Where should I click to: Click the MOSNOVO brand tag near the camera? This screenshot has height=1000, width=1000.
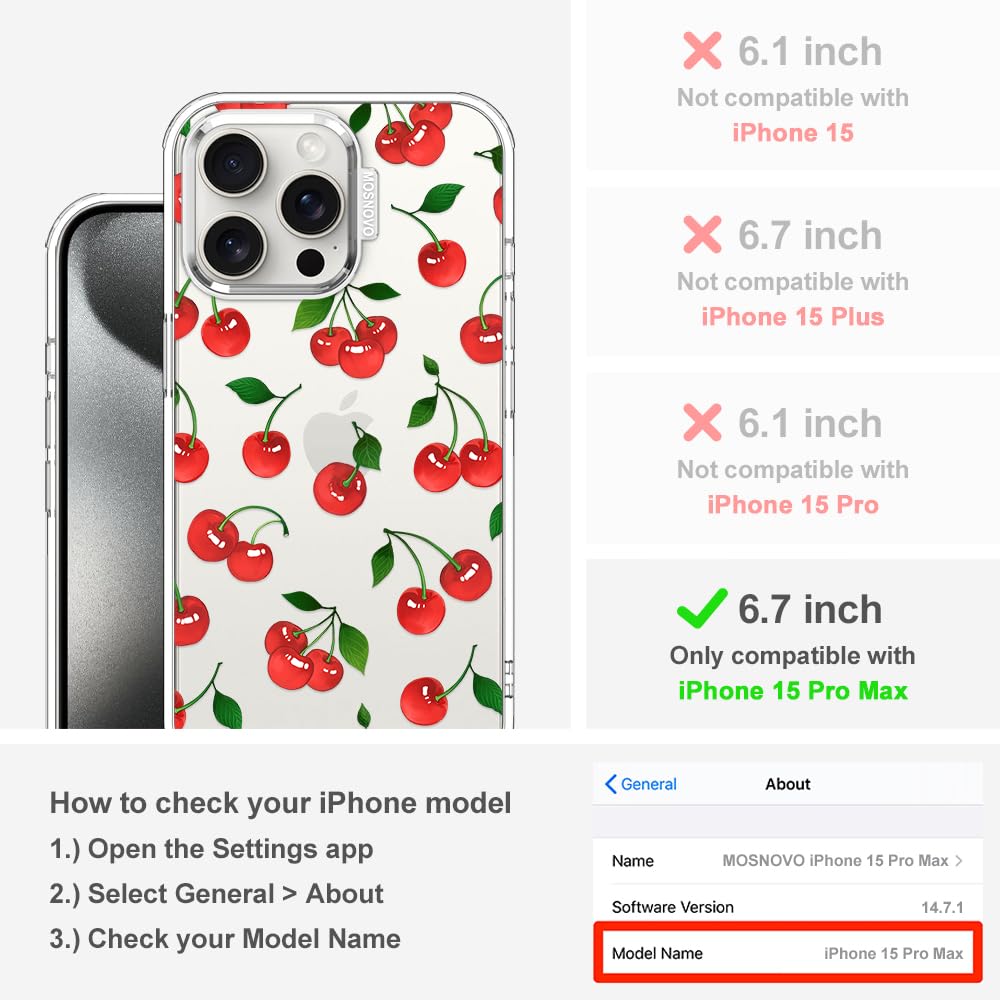[x=369, y=204]
